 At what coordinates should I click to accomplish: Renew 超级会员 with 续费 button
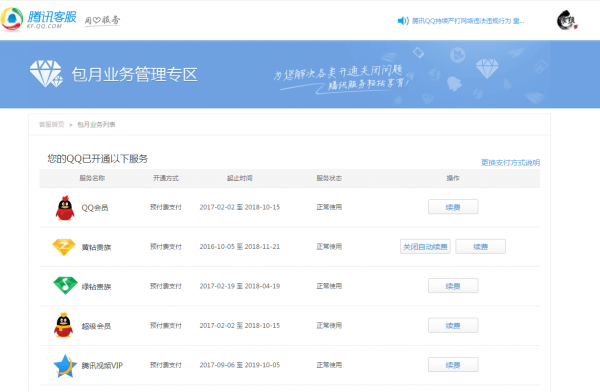[x=453, y=325]
